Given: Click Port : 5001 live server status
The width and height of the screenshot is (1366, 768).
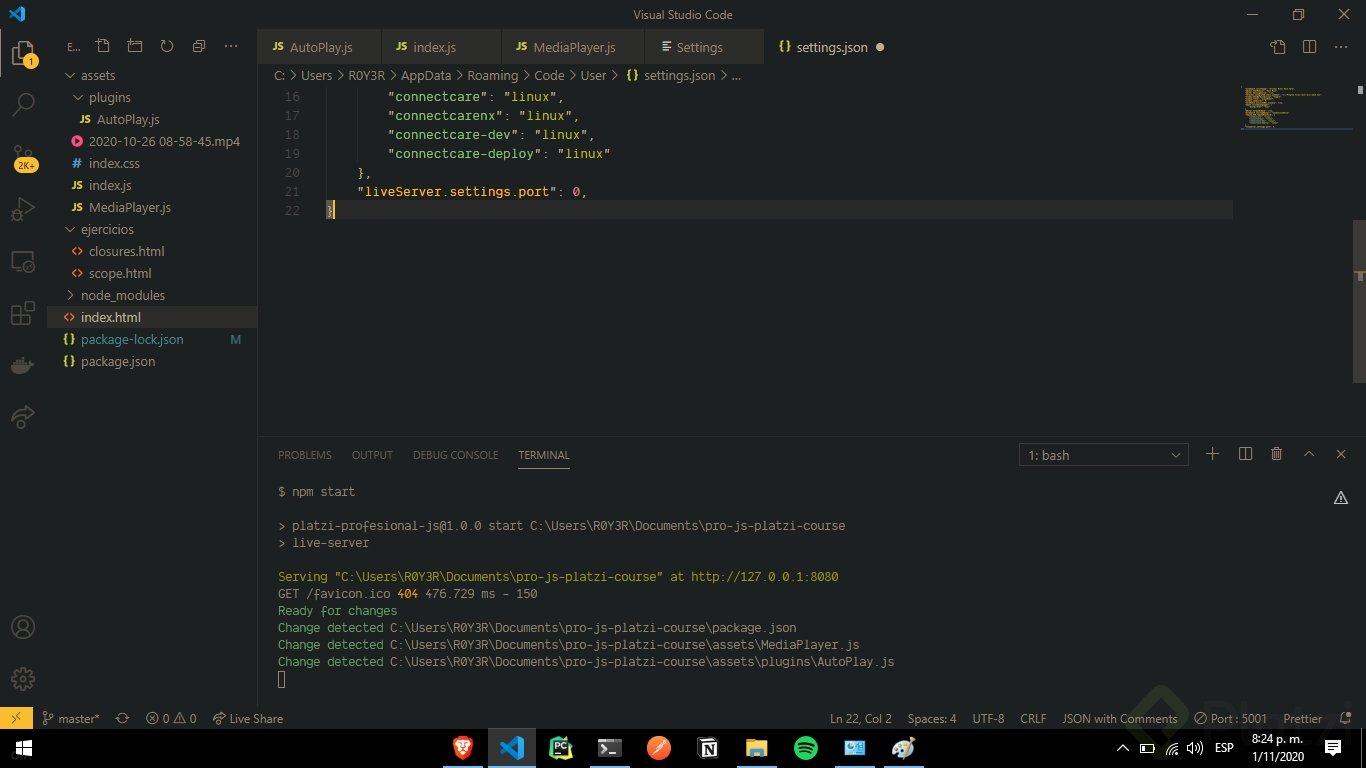Looking at the screenshot, I should tap(1231, 718).
